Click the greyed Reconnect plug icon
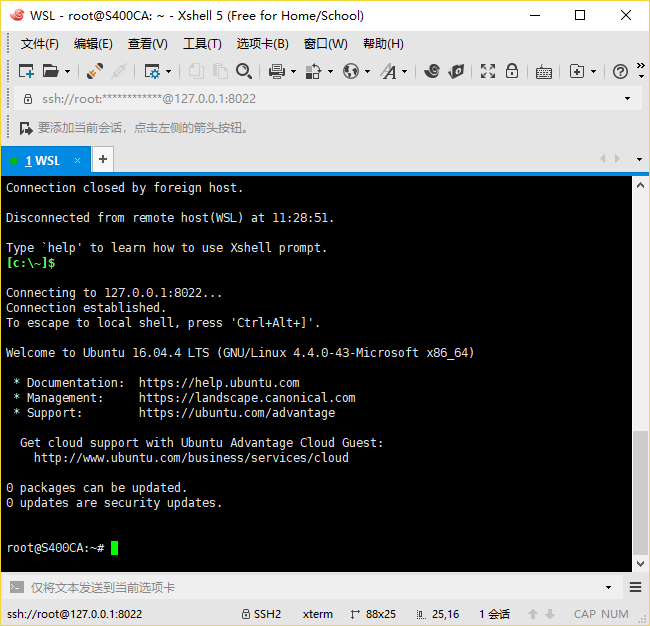This screenshot has width=650, height=626. (x=119, y=71)
